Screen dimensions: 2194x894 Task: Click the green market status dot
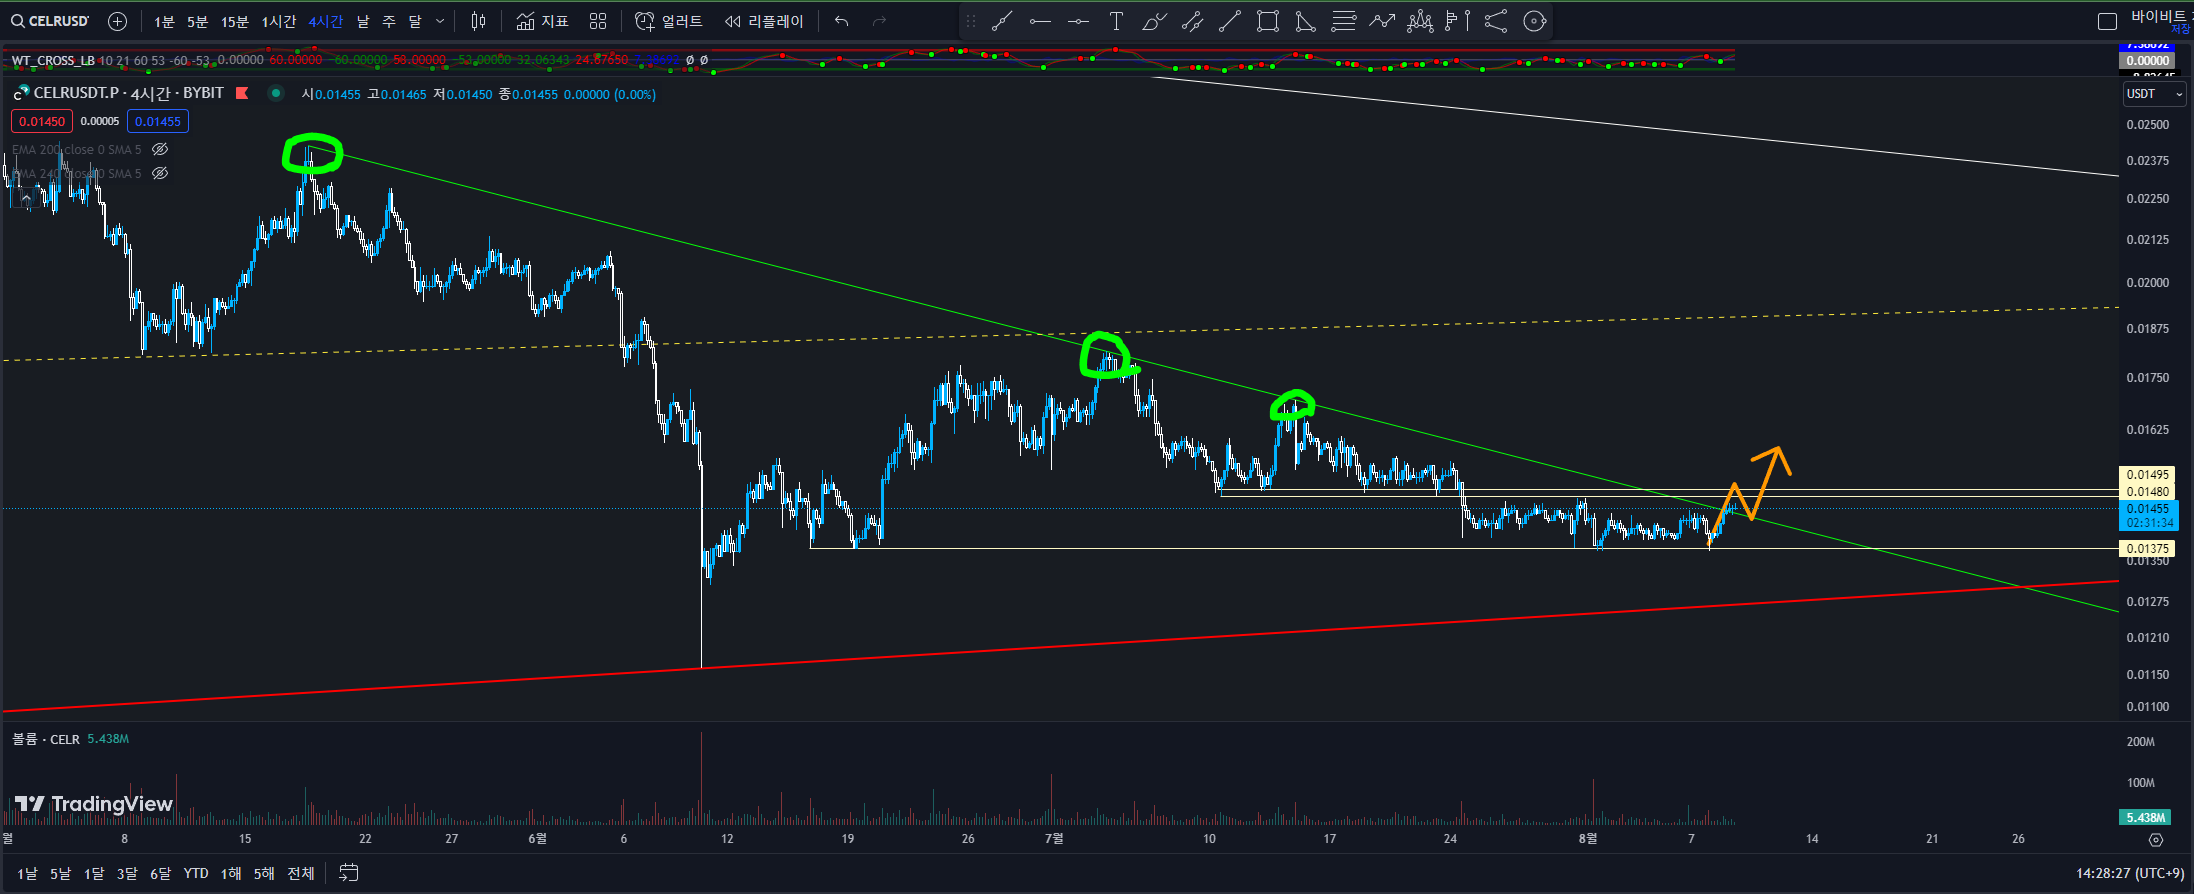click(x=275, y=93)
